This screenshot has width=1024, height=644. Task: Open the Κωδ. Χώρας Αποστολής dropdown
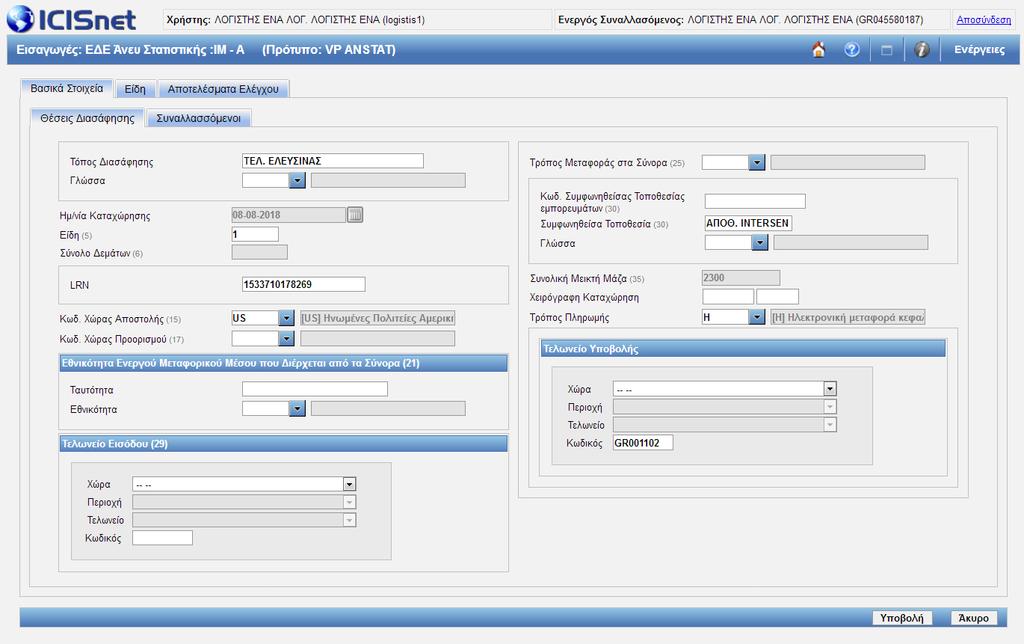click(x=286, y=318)
